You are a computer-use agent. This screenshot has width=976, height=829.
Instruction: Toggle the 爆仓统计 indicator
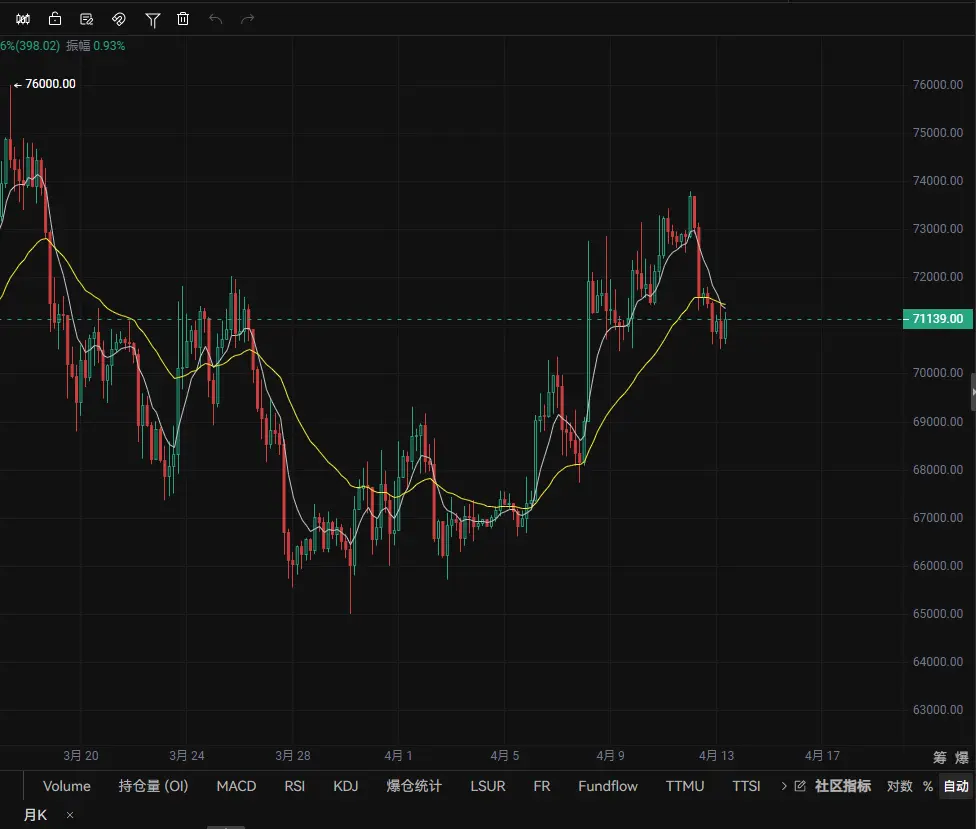tap(414, 786)
